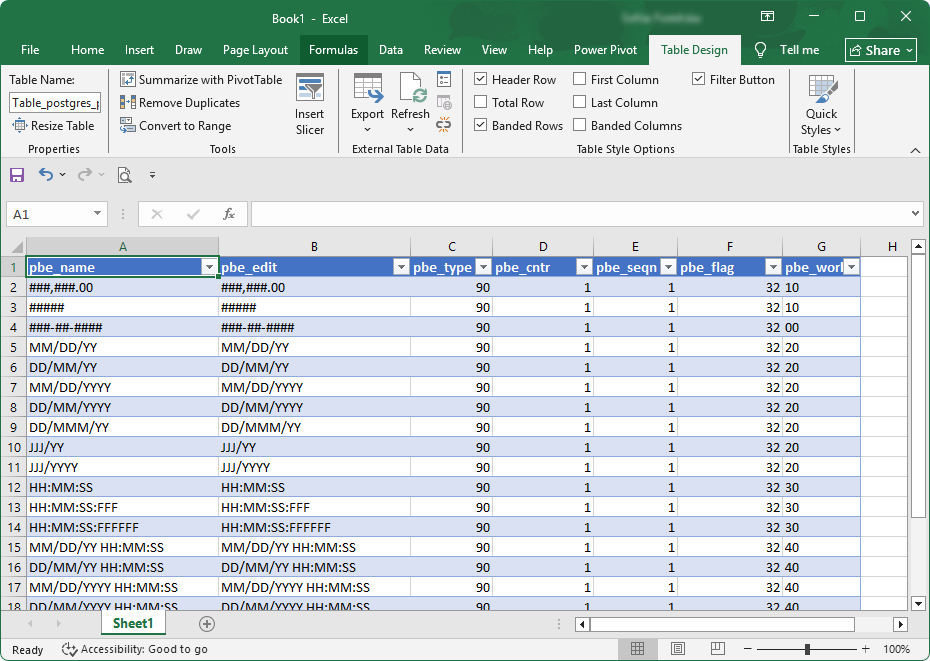Click the Table Name input field

54,102
